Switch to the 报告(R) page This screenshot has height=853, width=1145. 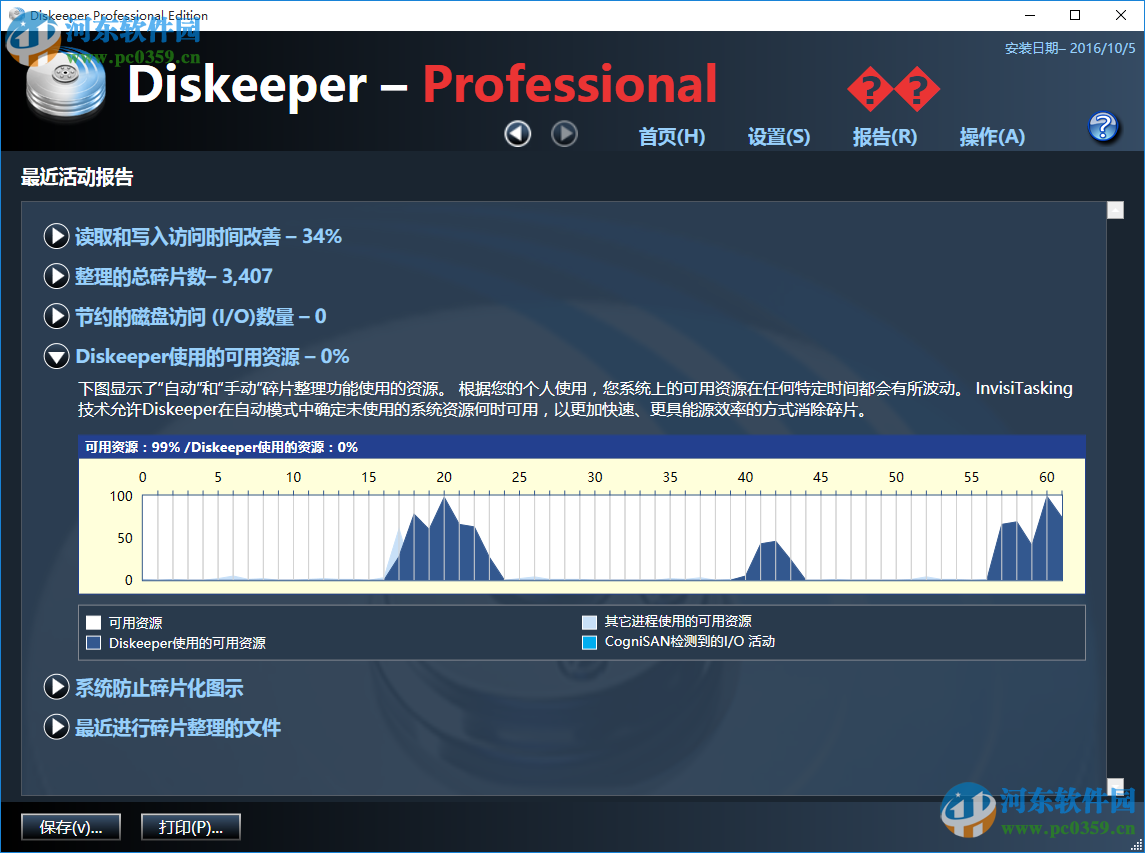(884, 137)
